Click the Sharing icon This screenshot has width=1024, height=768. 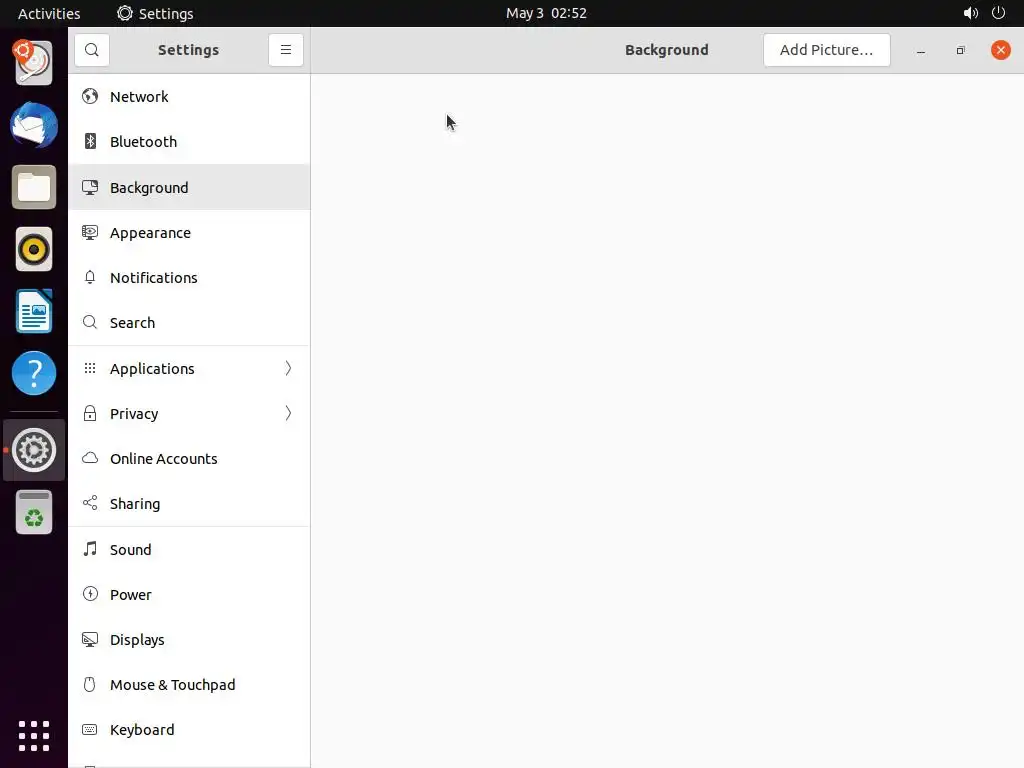coord(90,503)
